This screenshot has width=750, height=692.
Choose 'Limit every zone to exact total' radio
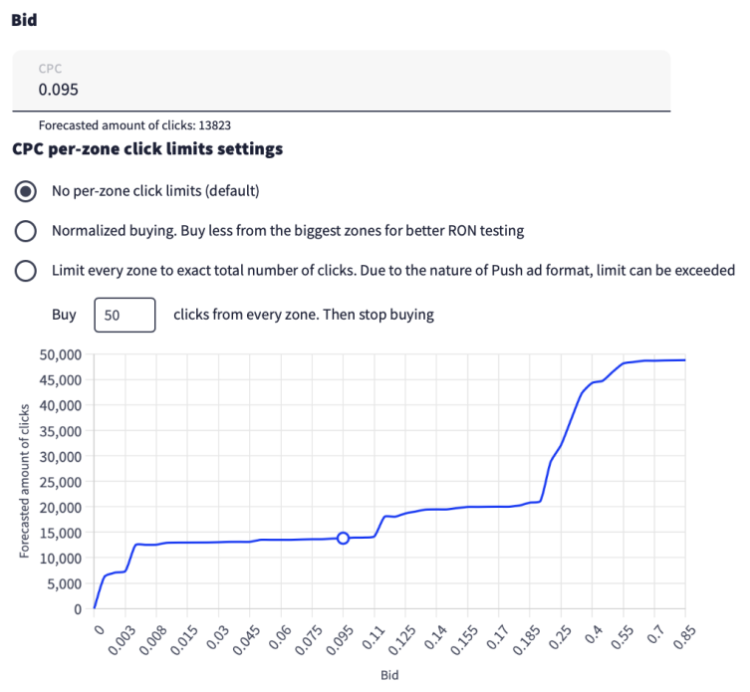coord(27,271)
